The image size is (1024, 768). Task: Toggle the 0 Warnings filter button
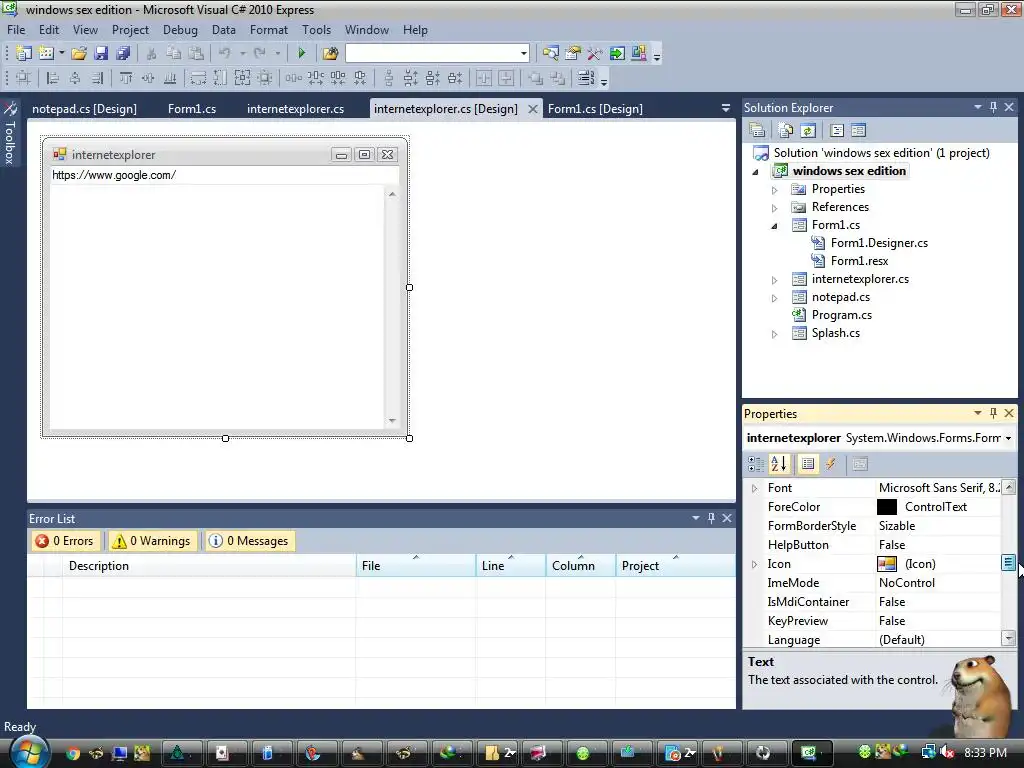pos(152,541)
